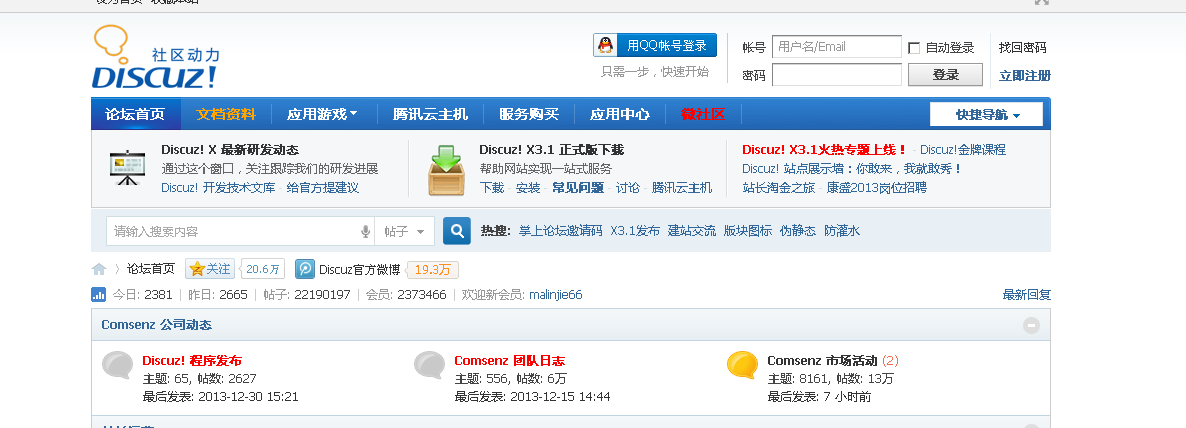Click the 讨论 link
The image size is (1186, 428).
[628, 188]
